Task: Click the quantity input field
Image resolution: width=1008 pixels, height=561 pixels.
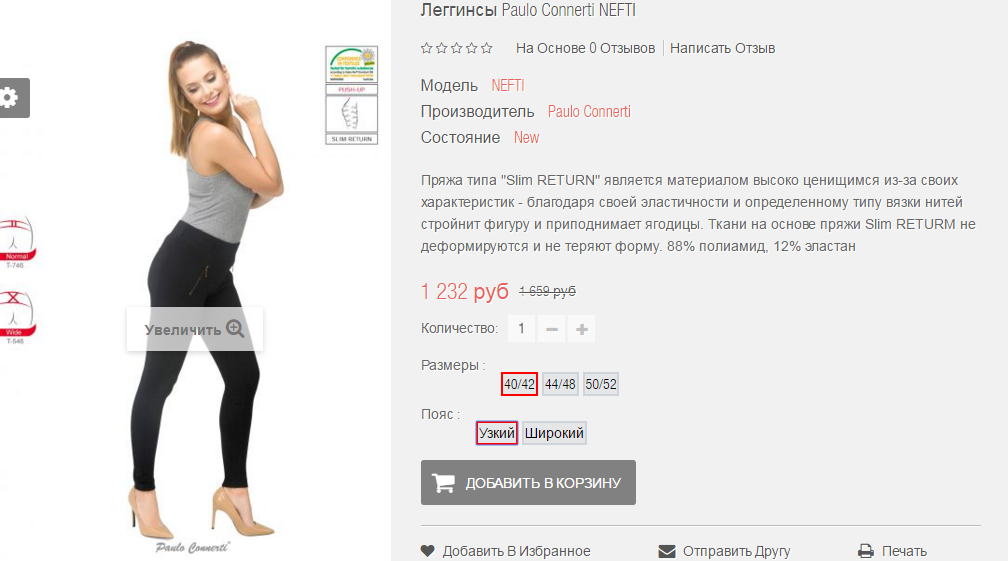Action: pyautogui.click(x=521, y=329)
